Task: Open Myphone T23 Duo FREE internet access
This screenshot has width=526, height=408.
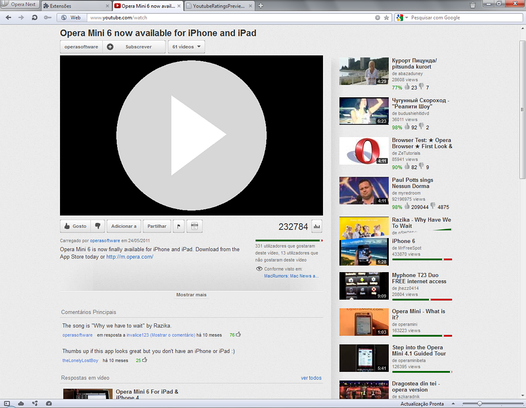Action: (419, 278)
